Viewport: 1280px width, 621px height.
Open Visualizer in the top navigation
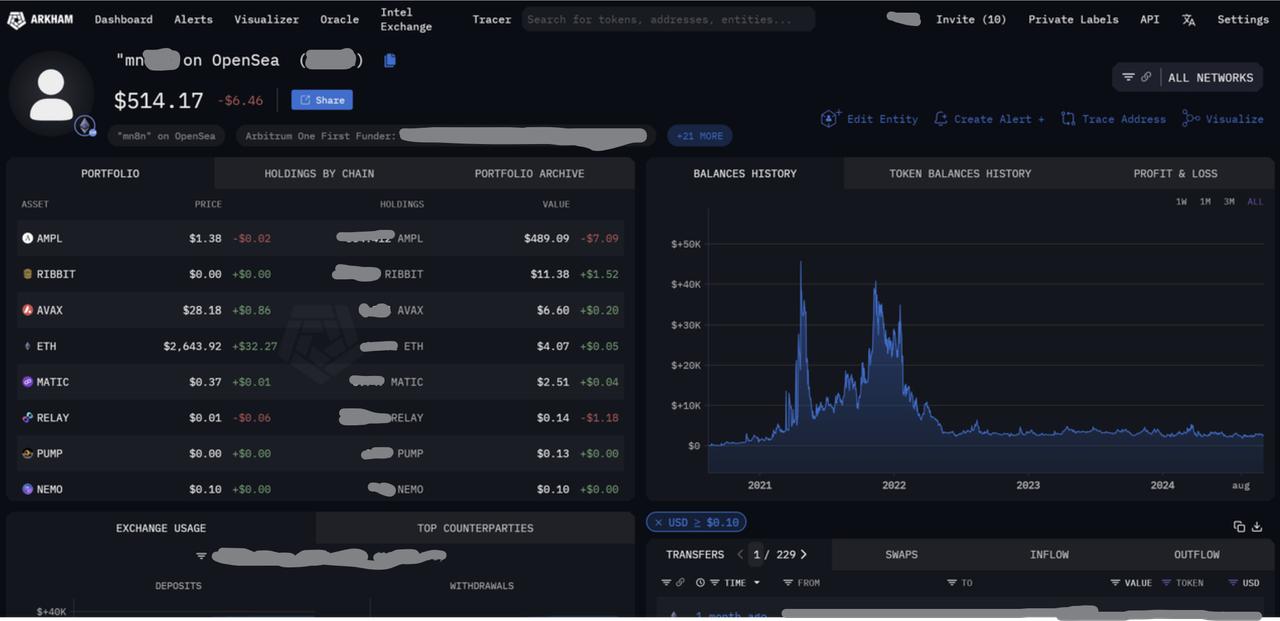coord(266,19)
